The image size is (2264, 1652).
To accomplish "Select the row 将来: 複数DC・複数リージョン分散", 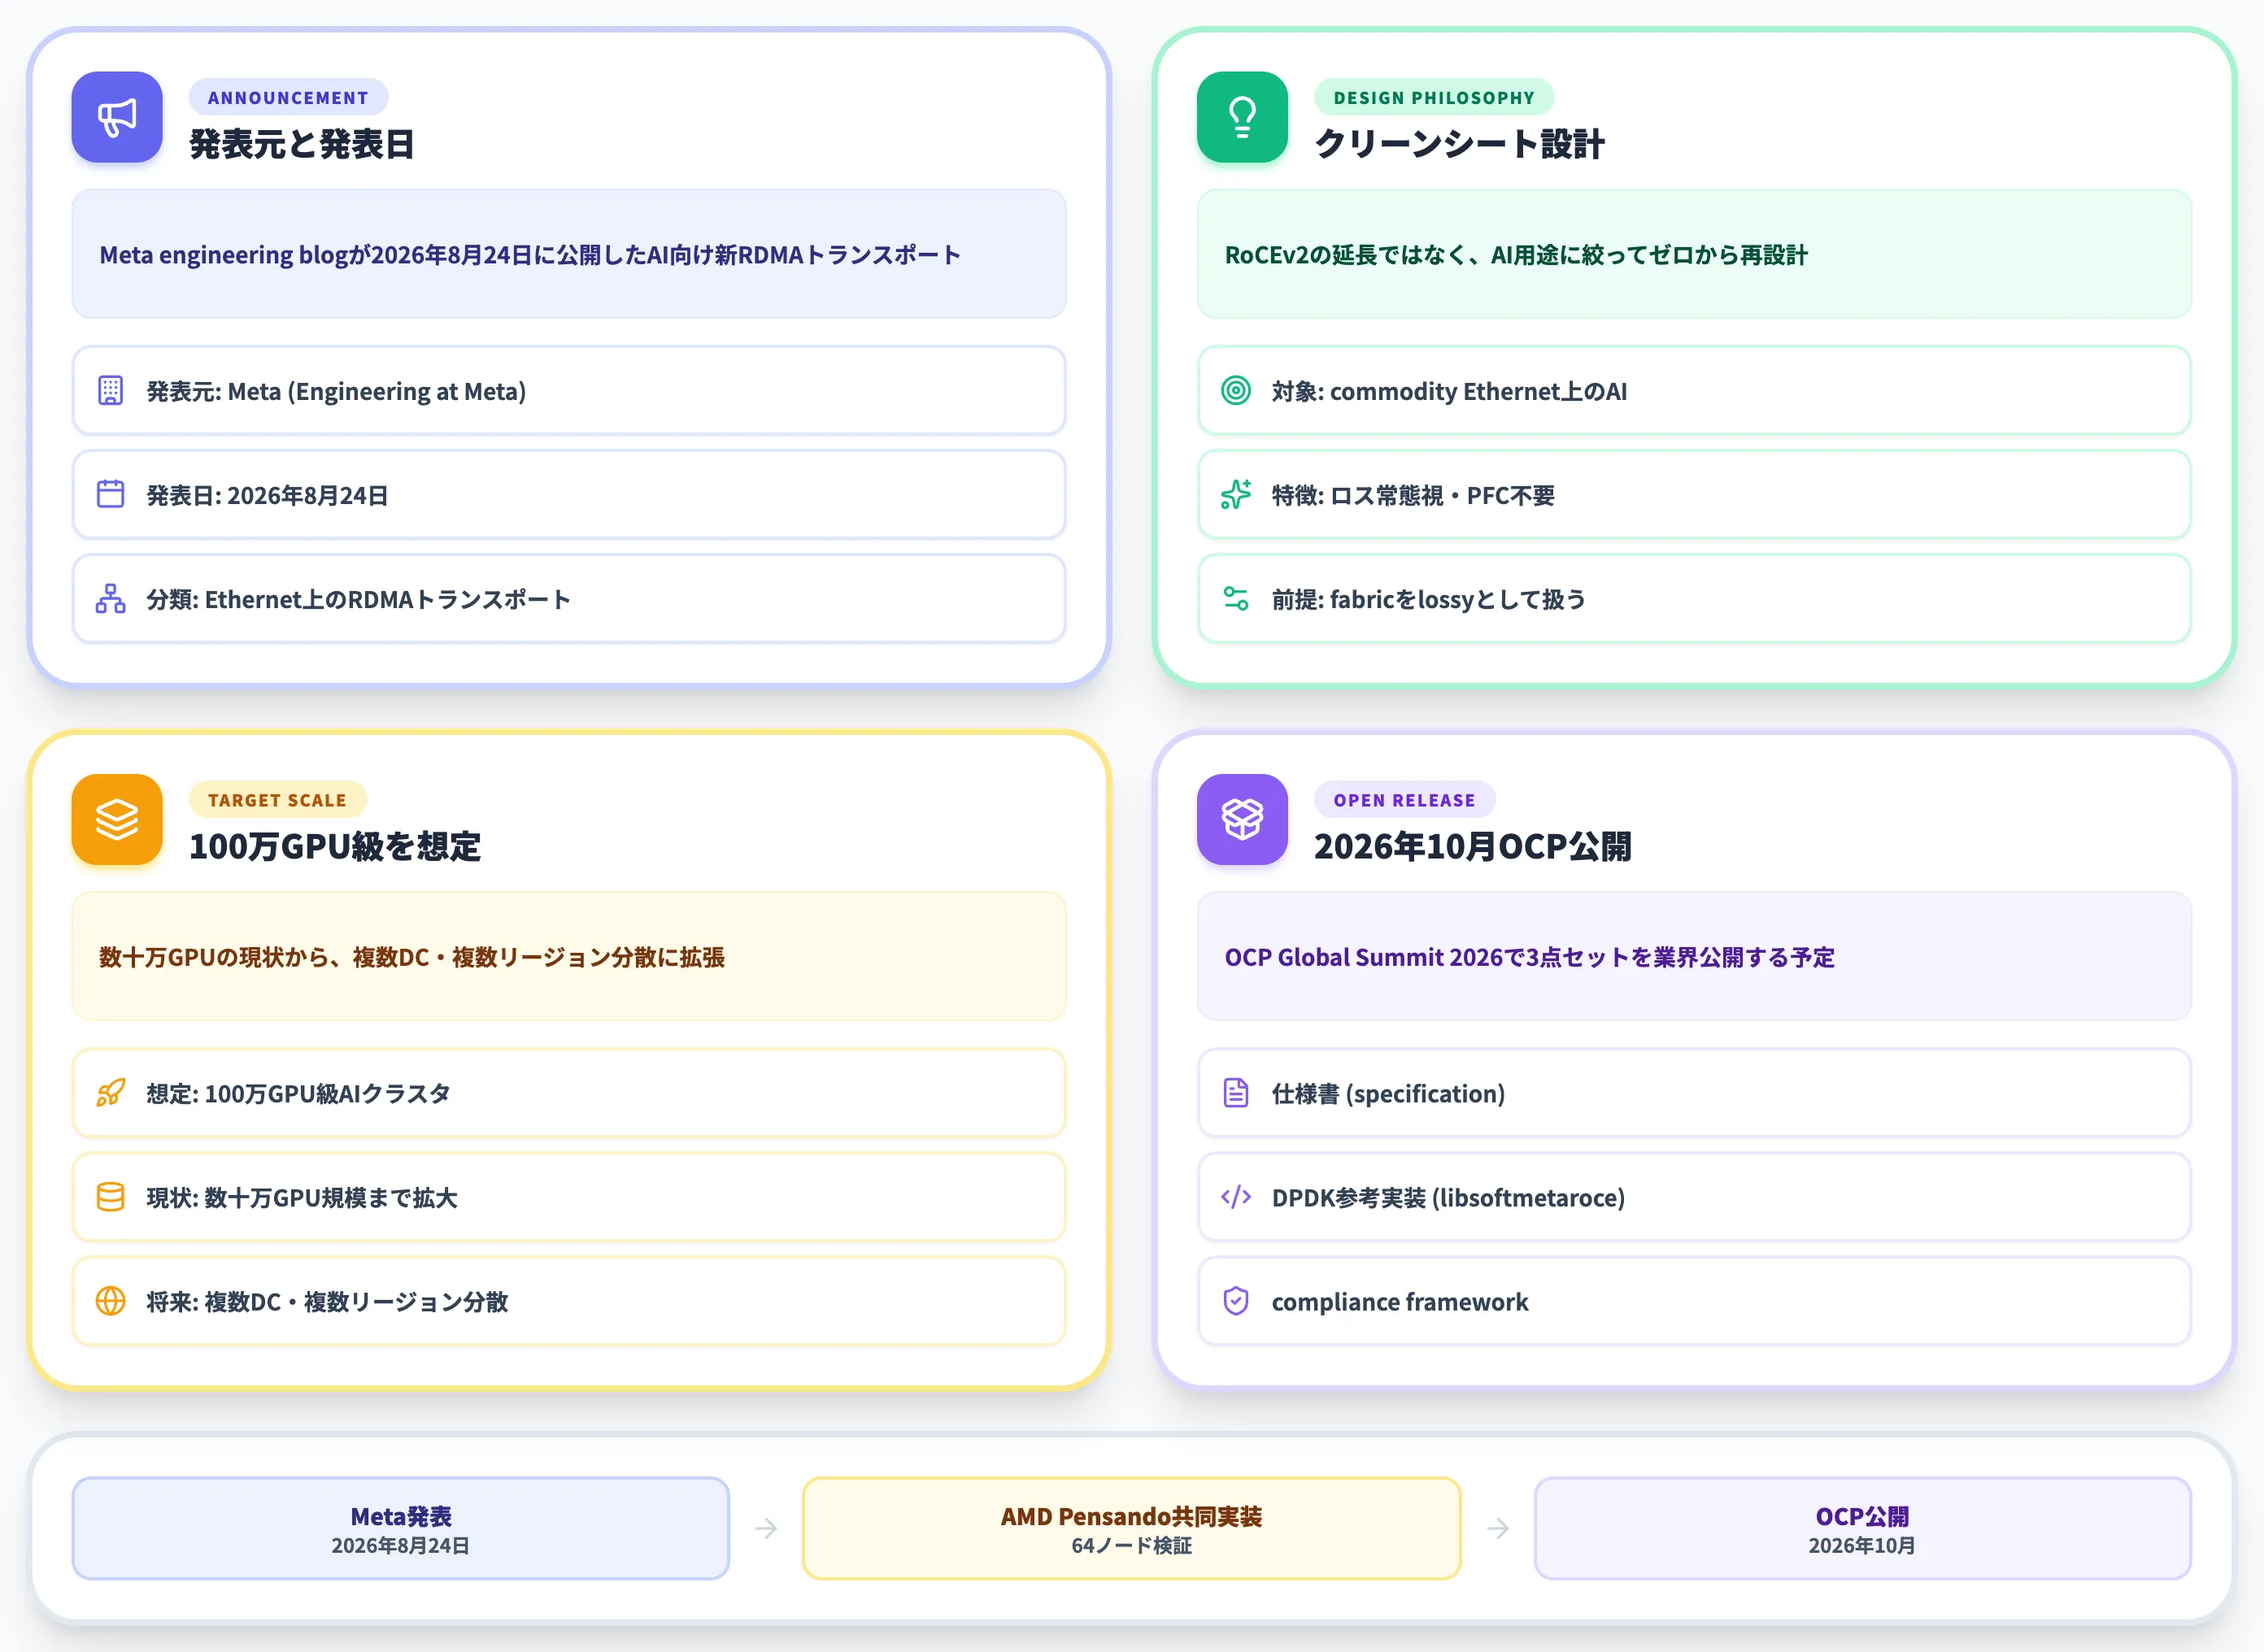I will point(569,1301).
